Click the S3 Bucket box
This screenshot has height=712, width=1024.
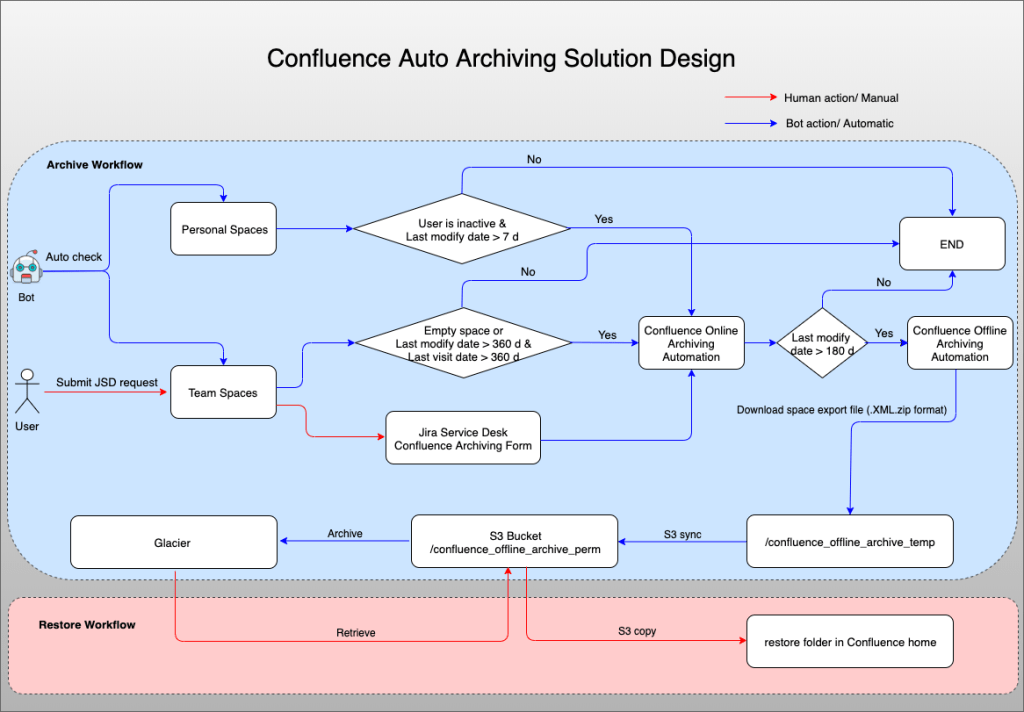pyautogui.click(x=514, y=542)
